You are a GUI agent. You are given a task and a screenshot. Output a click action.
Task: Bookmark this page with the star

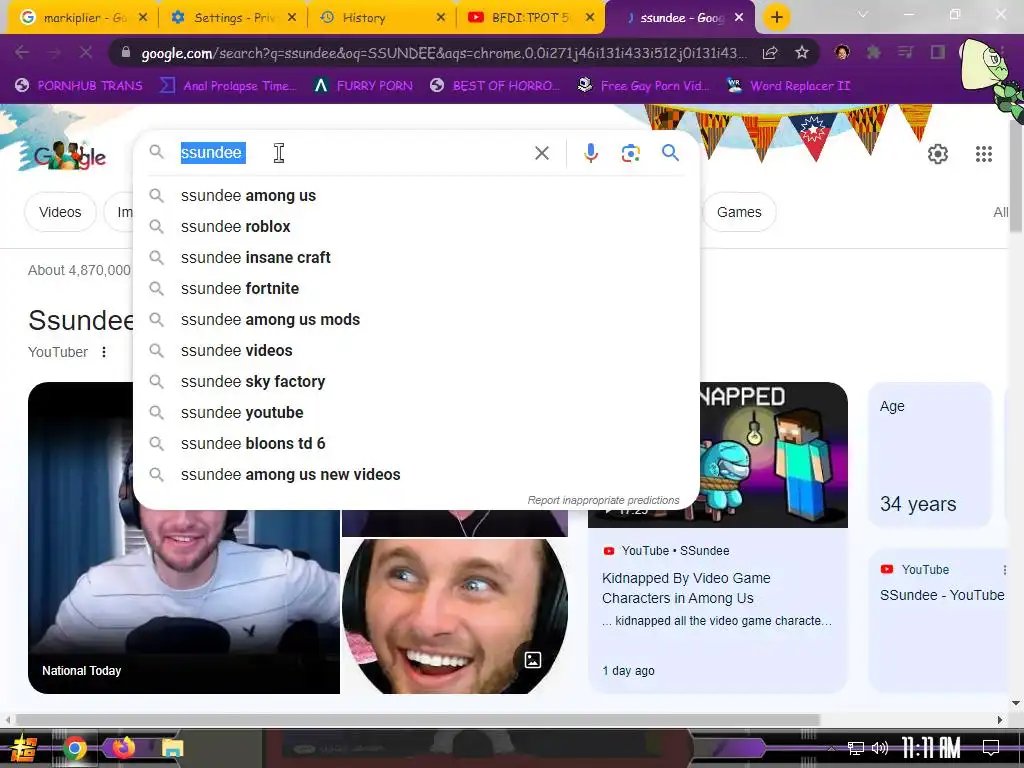[802, 52]
